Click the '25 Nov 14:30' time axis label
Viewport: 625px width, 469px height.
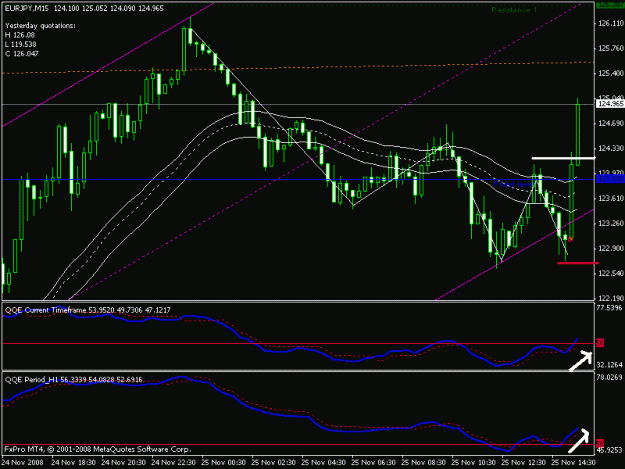[x=573, y=463]
